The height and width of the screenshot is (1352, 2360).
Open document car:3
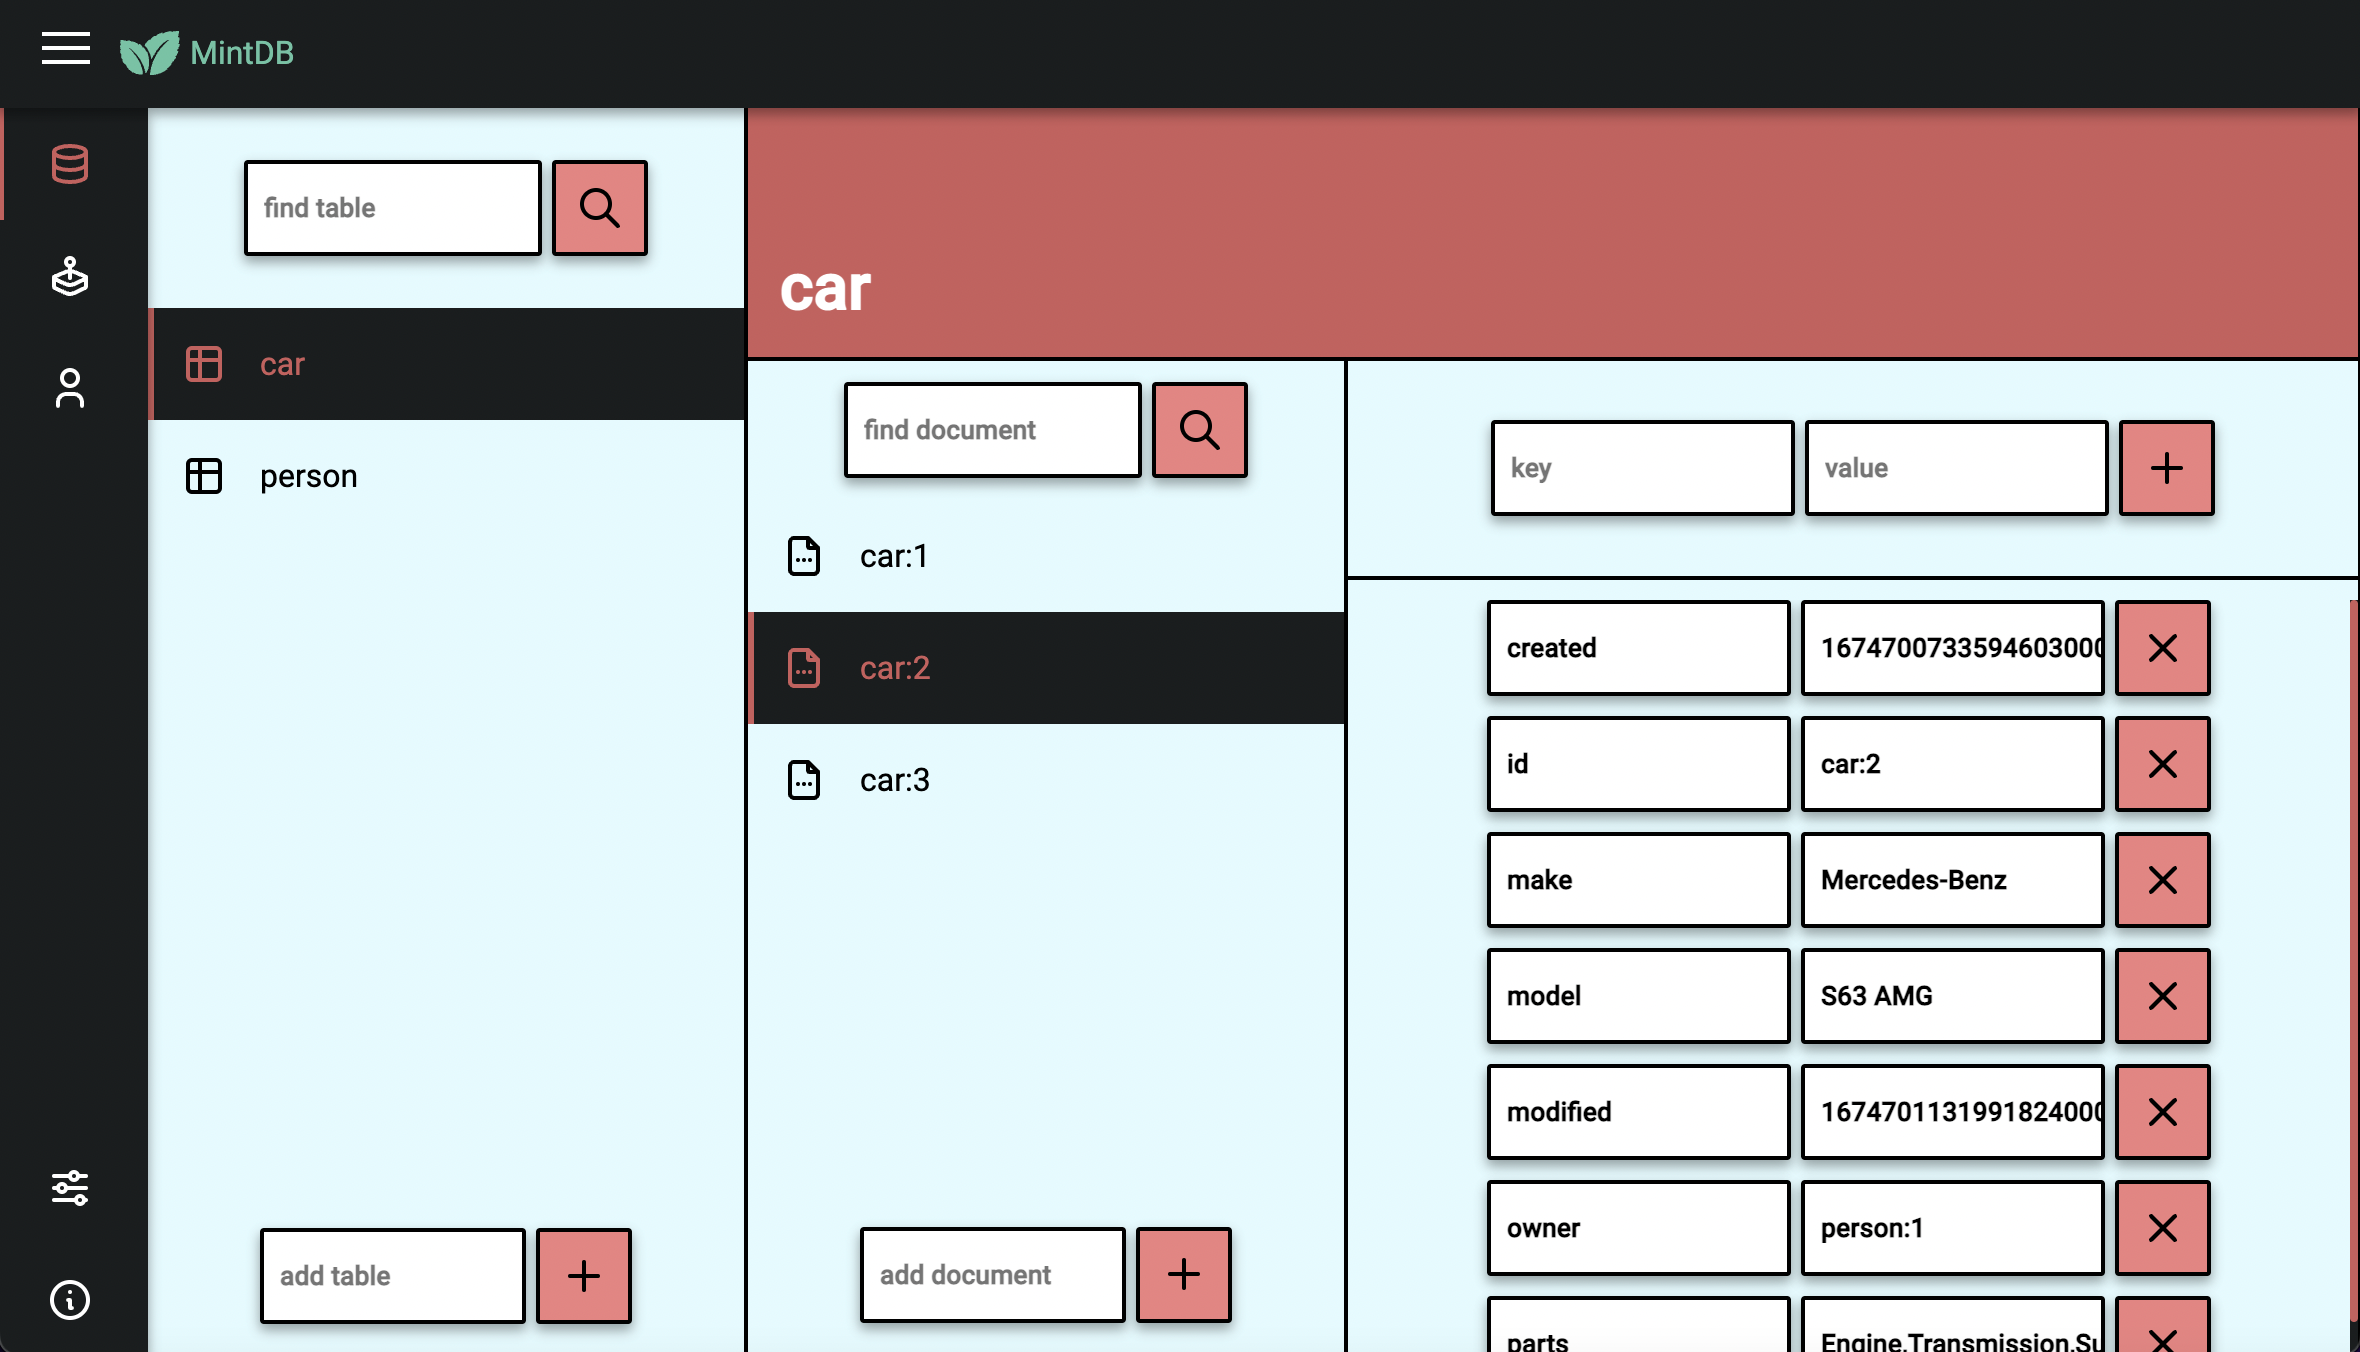tap(895, 780)
